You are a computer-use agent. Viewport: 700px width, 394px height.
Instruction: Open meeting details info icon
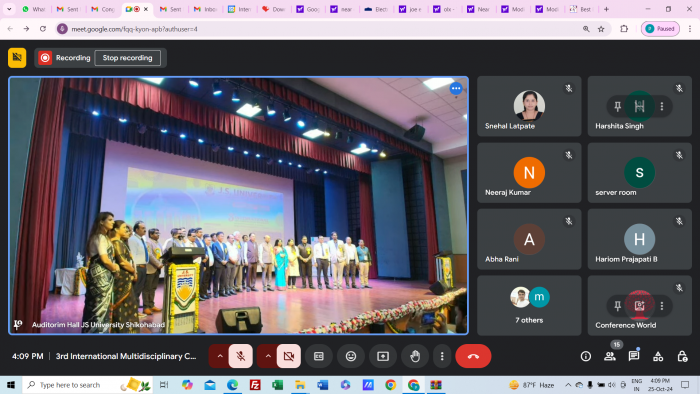click(x=586, y=356)
